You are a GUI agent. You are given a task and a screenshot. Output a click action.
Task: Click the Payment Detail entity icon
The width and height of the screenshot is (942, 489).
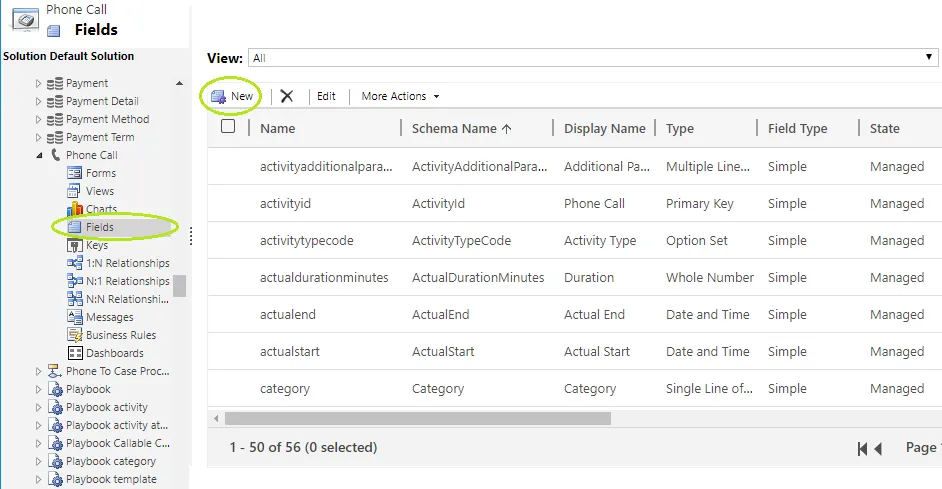point(55,101)
